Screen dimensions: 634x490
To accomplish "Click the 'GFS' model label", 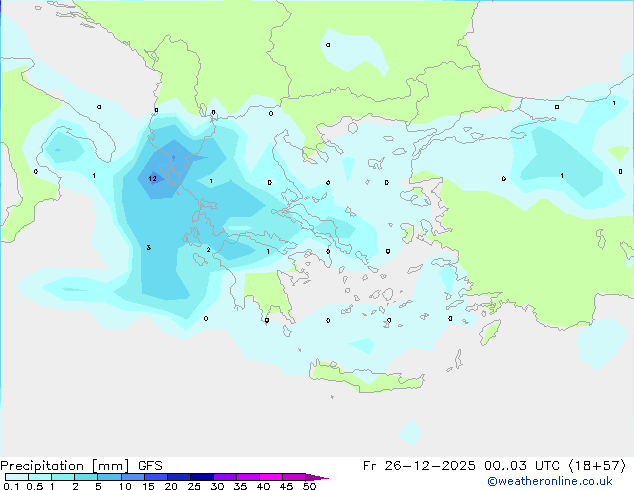I will (150, 466).
